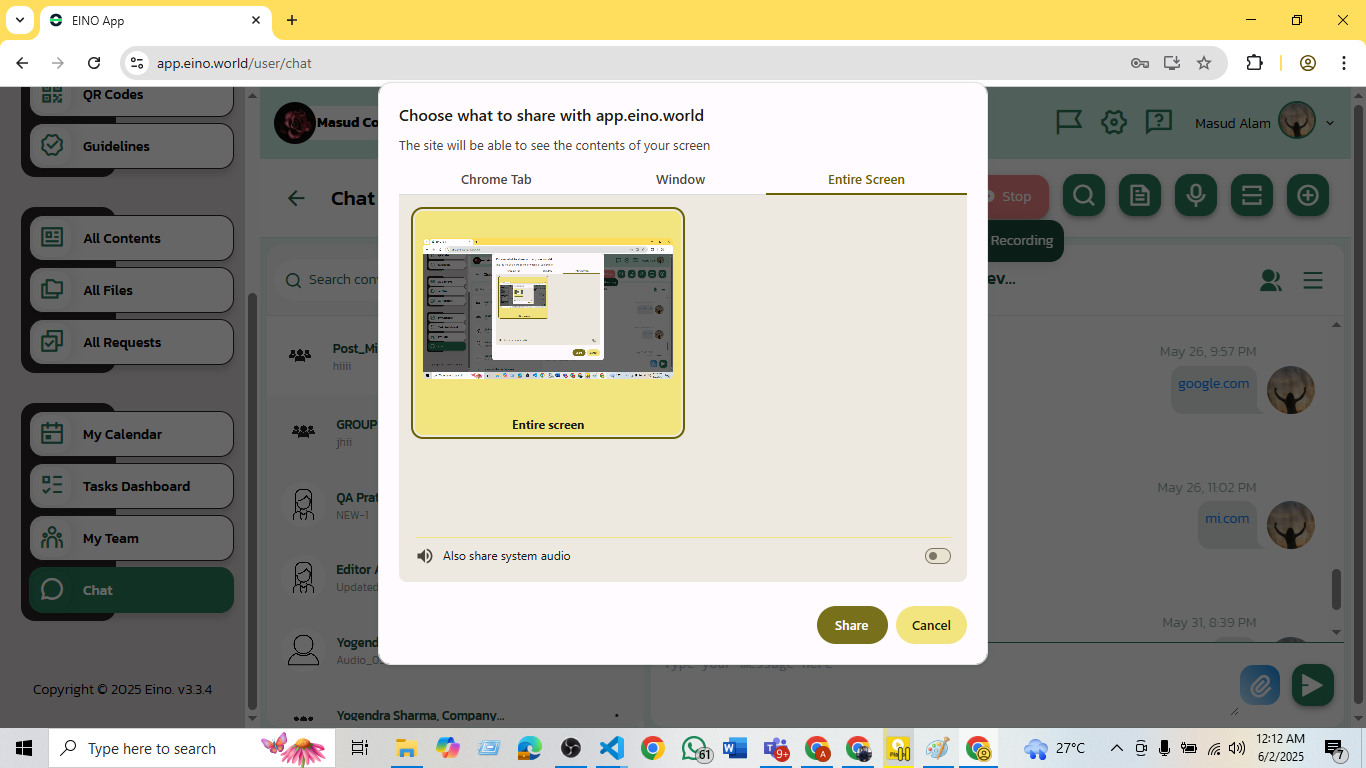Open settings via the header gear icon
The image size is (1366, 768).
click(1114, 123)
